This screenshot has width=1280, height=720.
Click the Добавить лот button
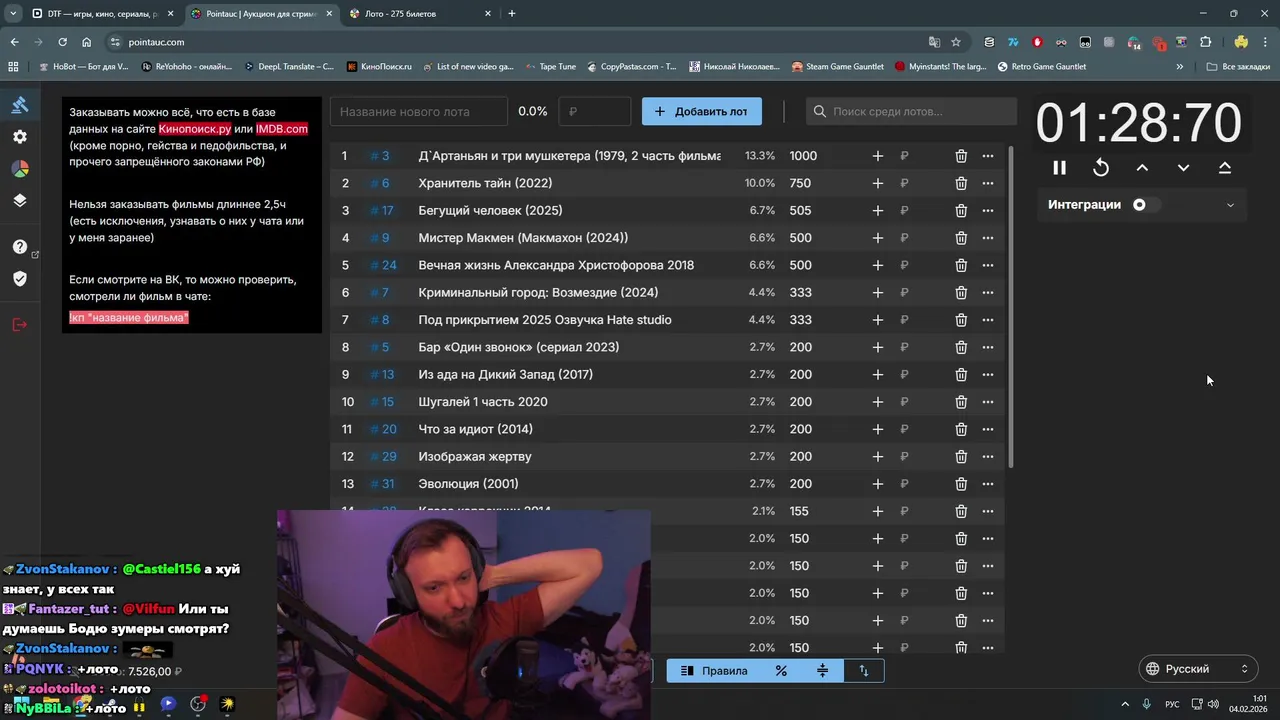[x=702, y=111]
